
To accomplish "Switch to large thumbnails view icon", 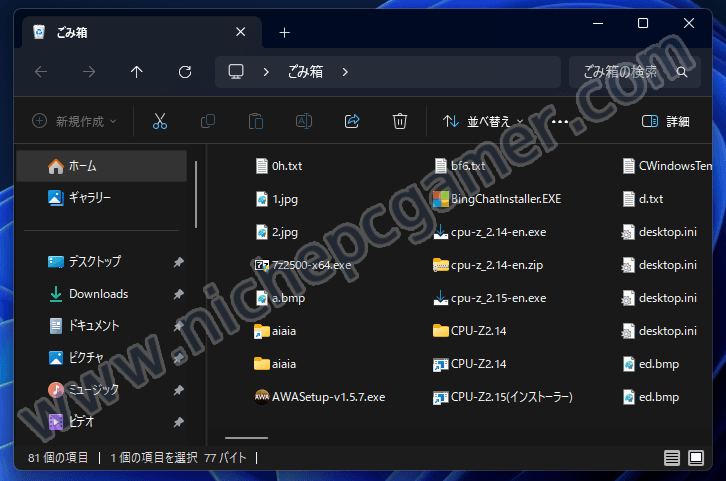I will [696, 458].
